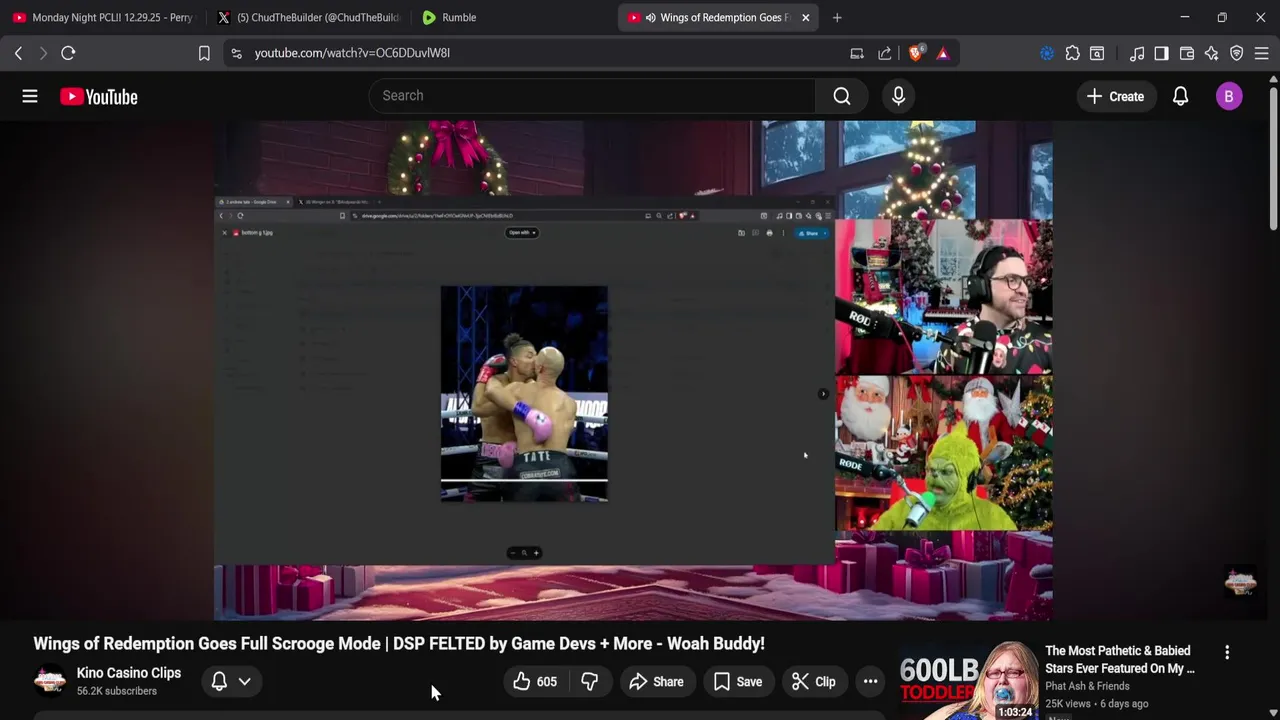Click the magnifier search button
Image resolution: width=1280 pixels, height=720 pixels.
tap(842, 96)
